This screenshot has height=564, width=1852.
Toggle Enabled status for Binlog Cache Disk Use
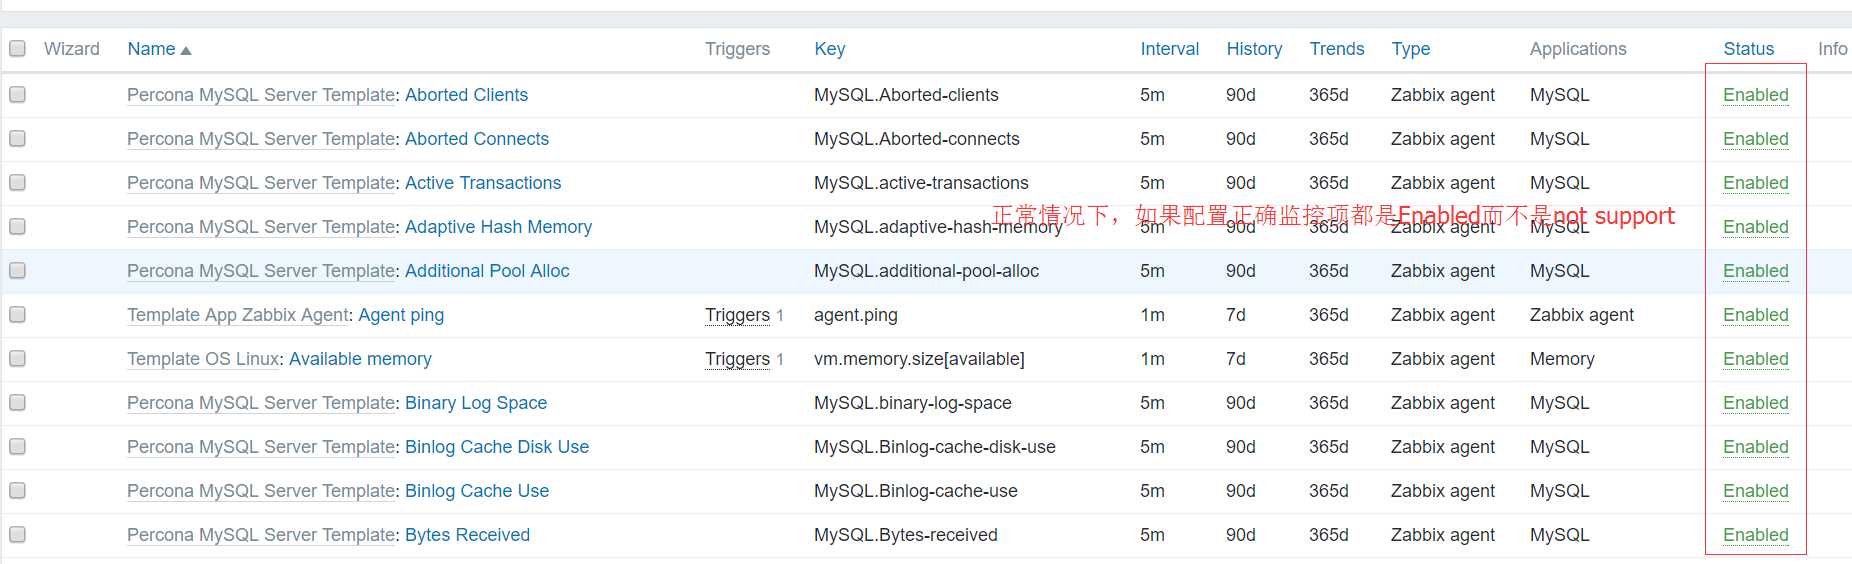pyautogui.click(x=1755, y=447)
